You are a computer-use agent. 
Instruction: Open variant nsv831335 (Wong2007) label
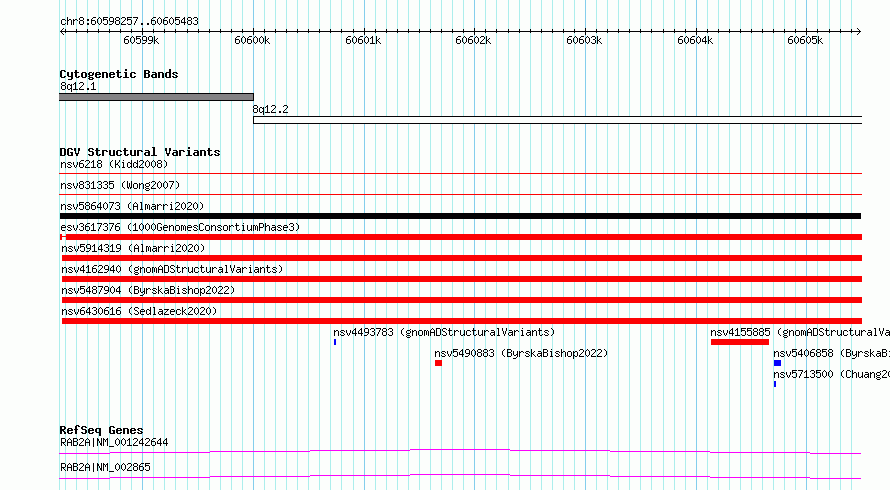click(120, 186)
